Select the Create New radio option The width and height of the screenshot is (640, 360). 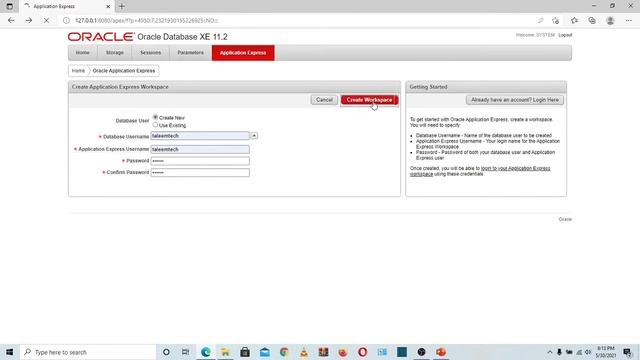[x=155, y=117]
